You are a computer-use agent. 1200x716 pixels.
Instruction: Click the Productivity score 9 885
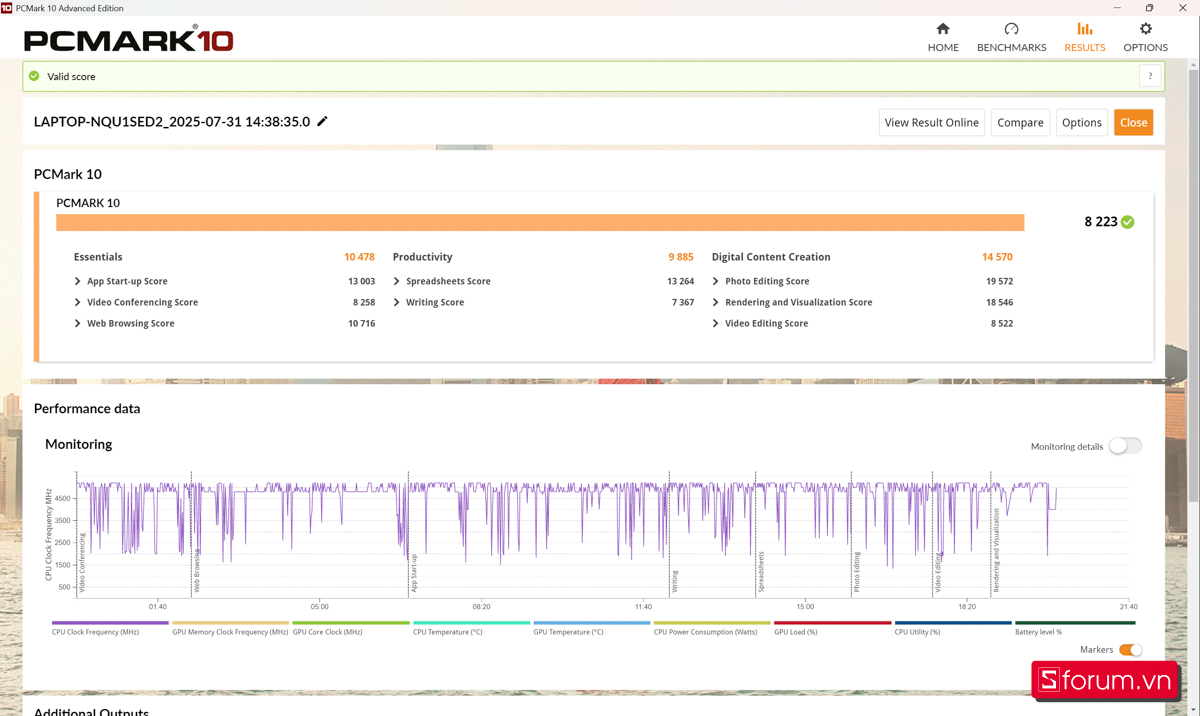[681, 257]
